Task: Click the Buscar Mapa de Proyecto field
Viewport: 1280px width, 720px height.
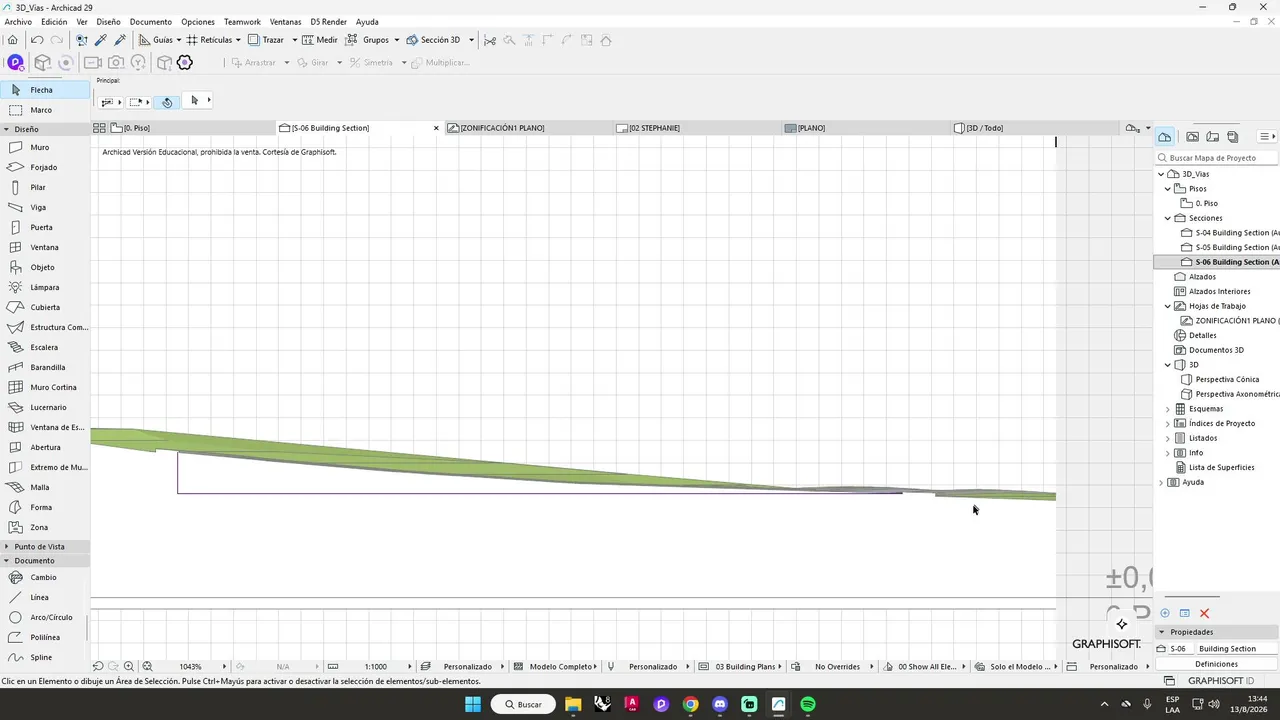Action: pyautogui.click(x=1217, y=158)
